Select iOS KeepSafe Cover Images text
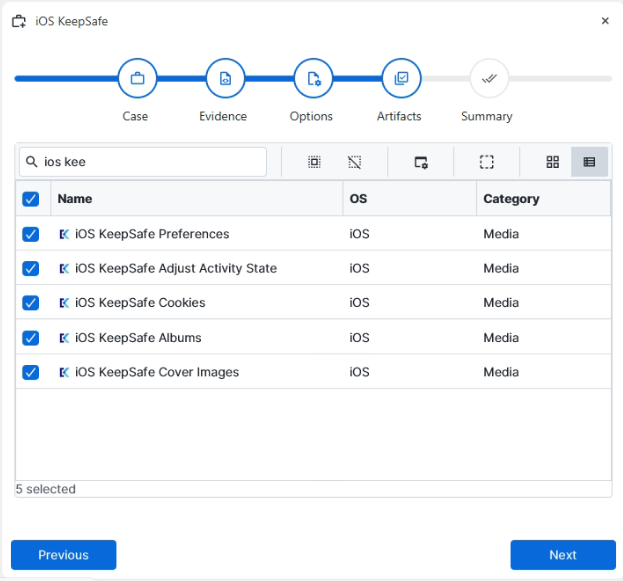The width and height of the screenshot is (623, 581). [x=157, y=372]
